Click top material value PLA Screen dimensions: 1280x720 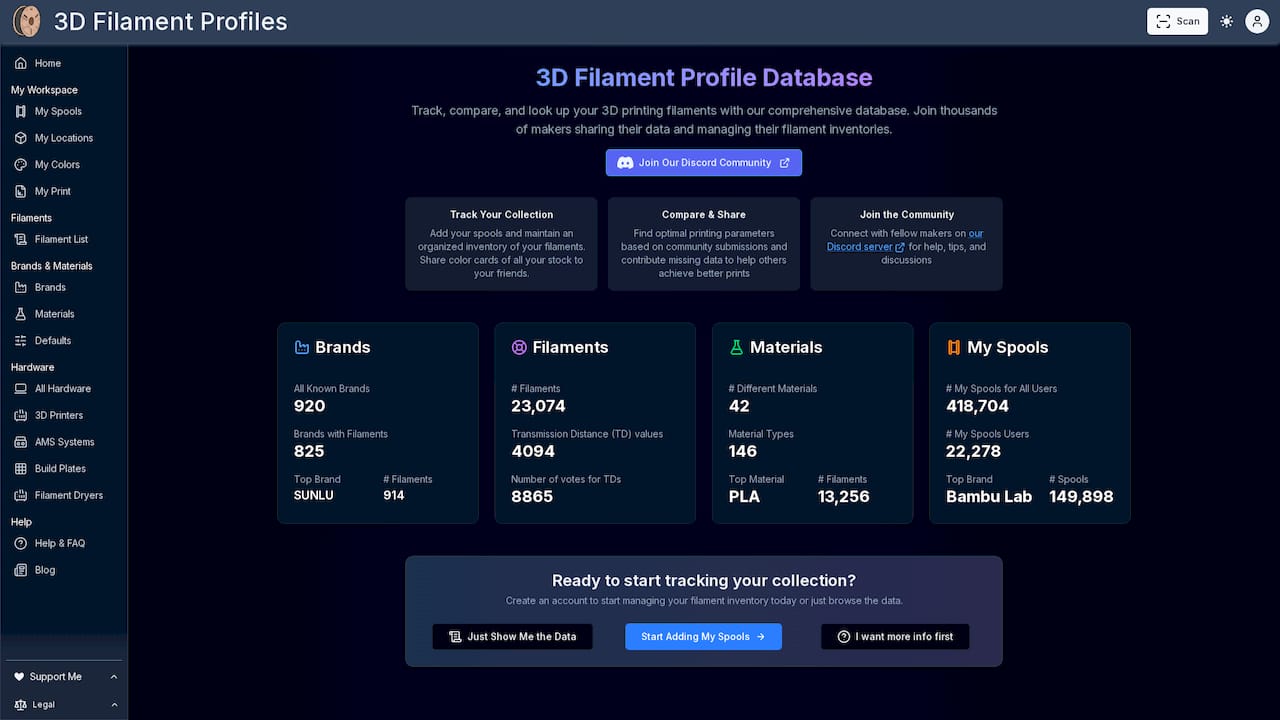pyautogui.click(x=744, y=496)
